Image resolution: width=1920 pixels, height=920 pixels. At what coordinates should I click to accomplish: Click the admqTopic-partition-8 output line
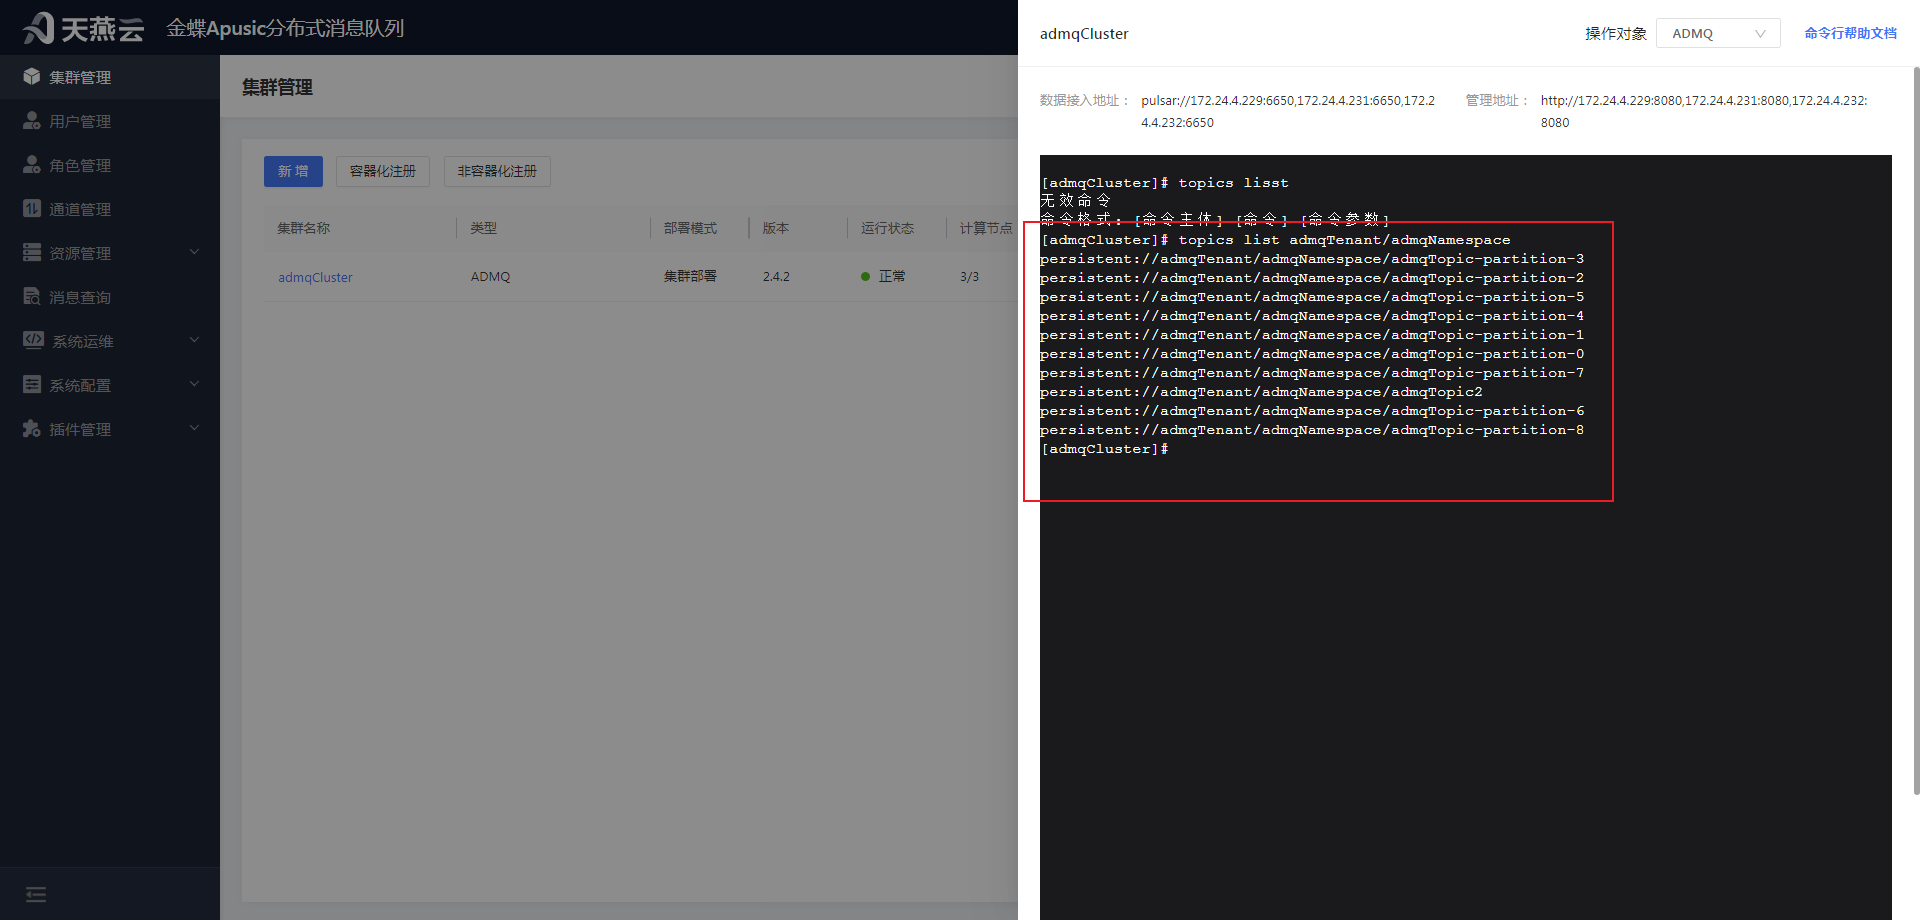pyautogui.click(x=1312, y=430)
